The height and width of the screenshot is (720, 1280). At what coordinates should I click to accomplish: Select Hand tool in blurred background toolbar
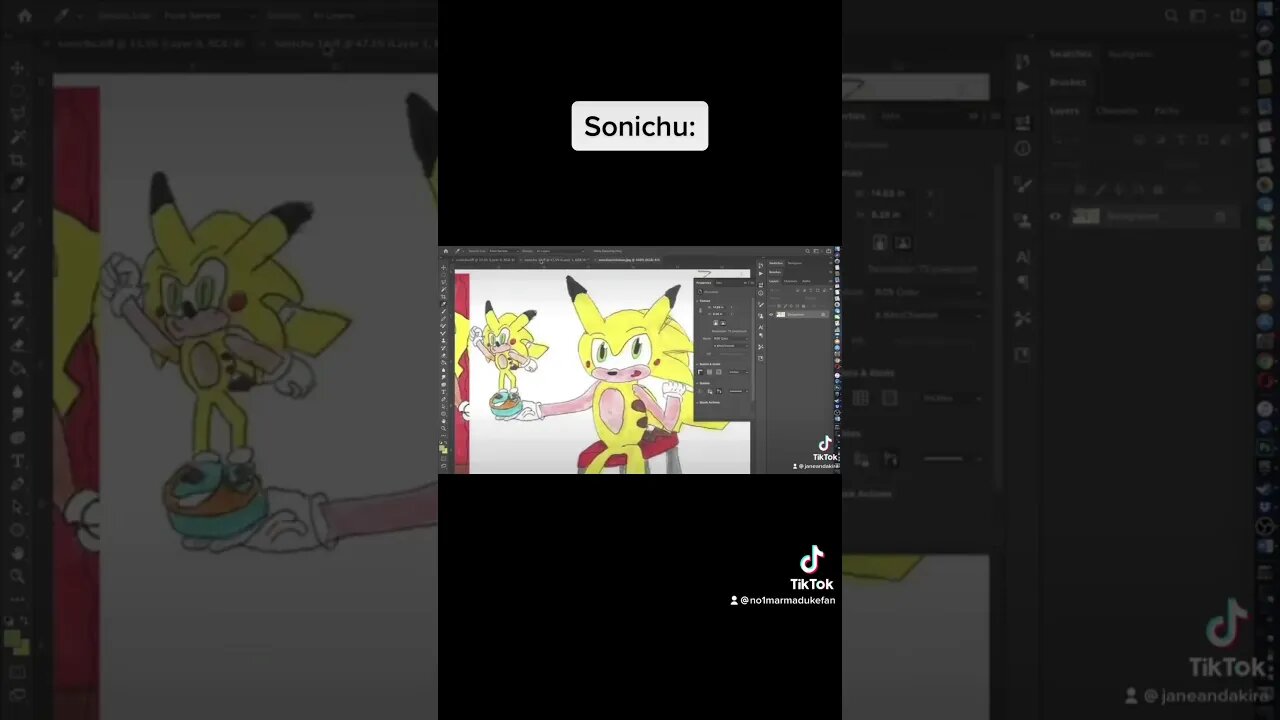click(x=17, y=553)
